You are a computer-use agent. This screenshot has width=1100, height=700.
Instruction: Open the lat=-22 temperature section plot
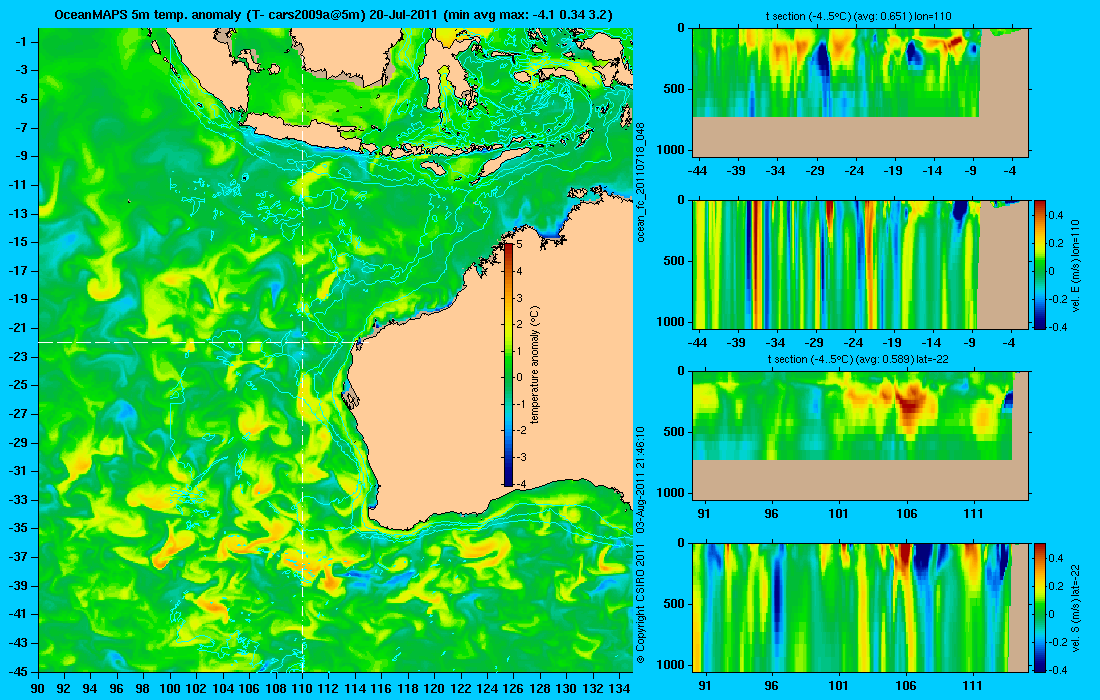pyautogui.click(x=860, y=436)
